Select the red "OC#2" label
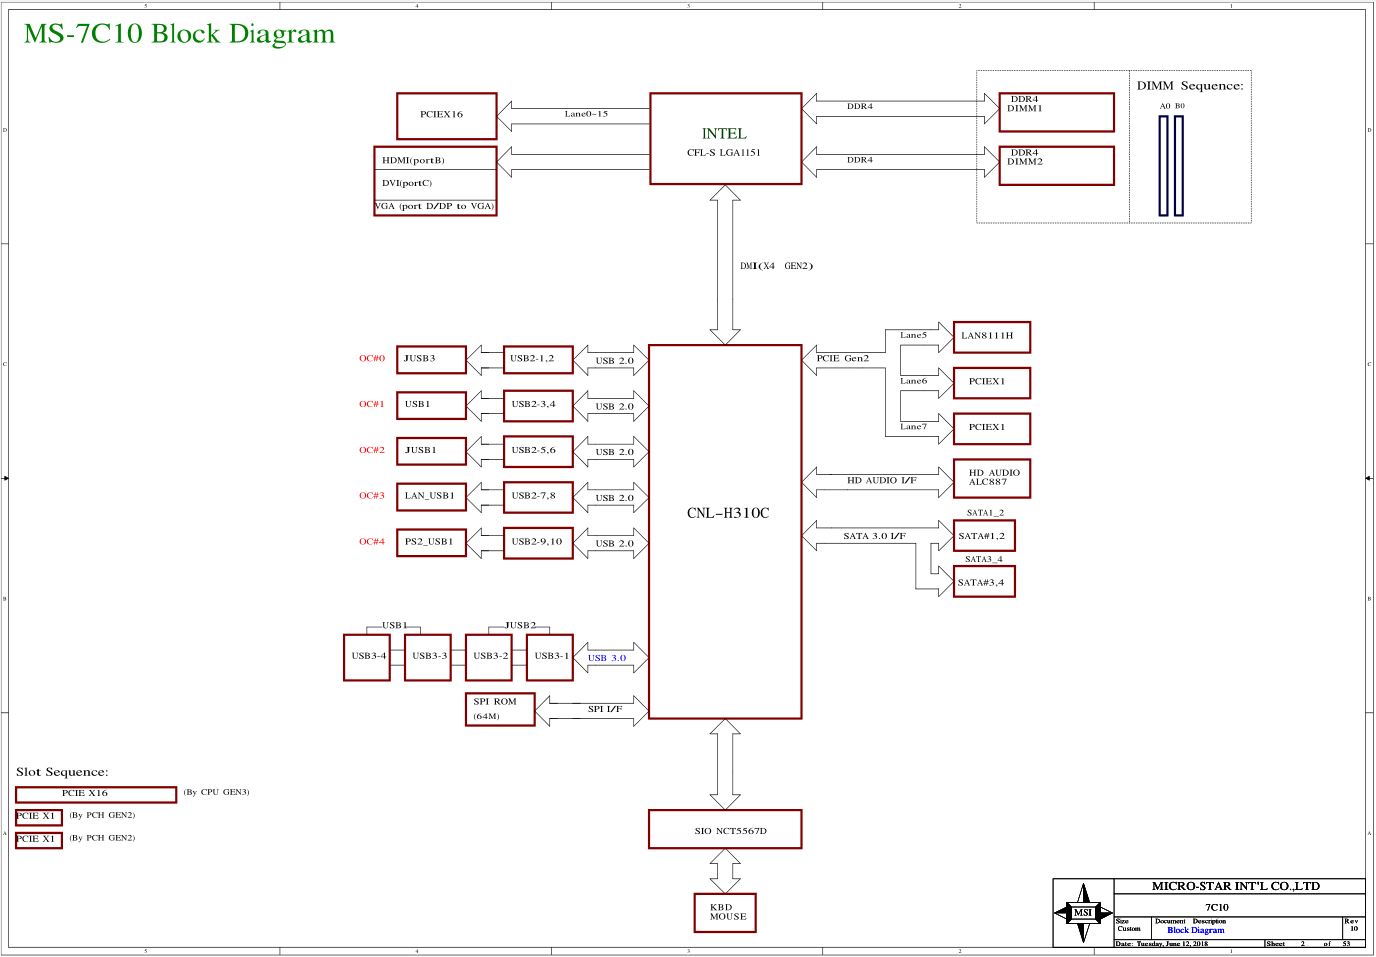The image size is (1376, 957). [372, 450]
